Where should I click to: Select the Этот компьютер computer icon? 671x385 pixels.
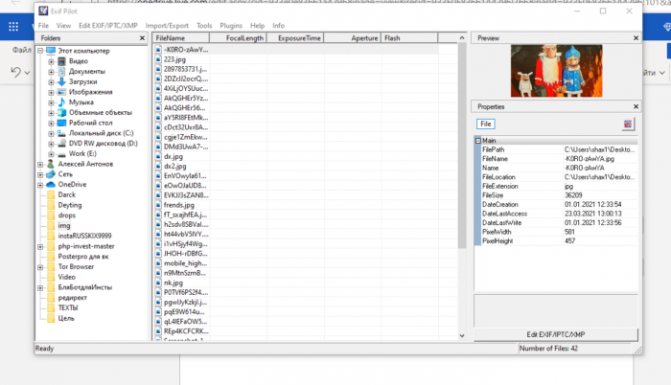51,51
